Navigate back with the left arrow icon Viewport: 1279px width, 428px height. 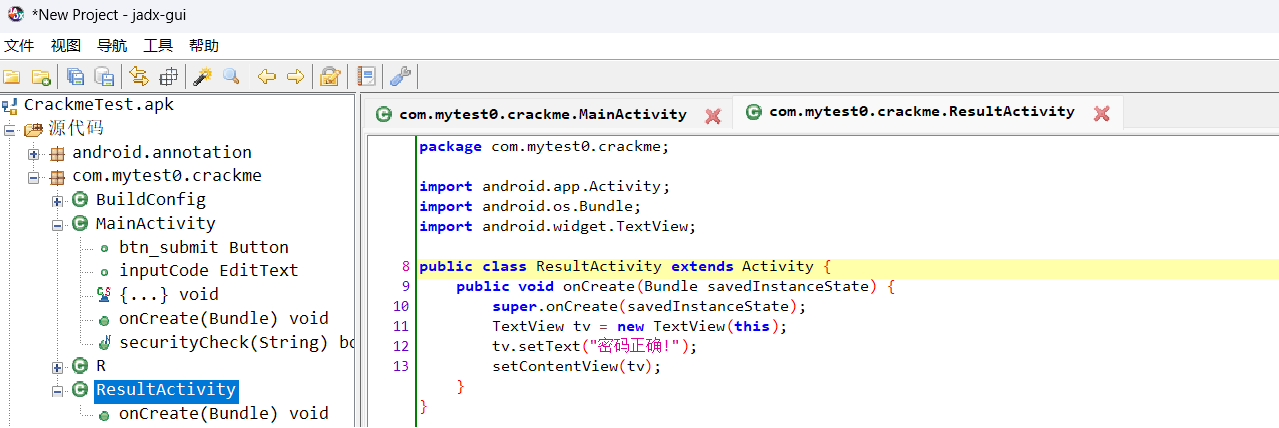pyautogui.click(x=266, y=76)
